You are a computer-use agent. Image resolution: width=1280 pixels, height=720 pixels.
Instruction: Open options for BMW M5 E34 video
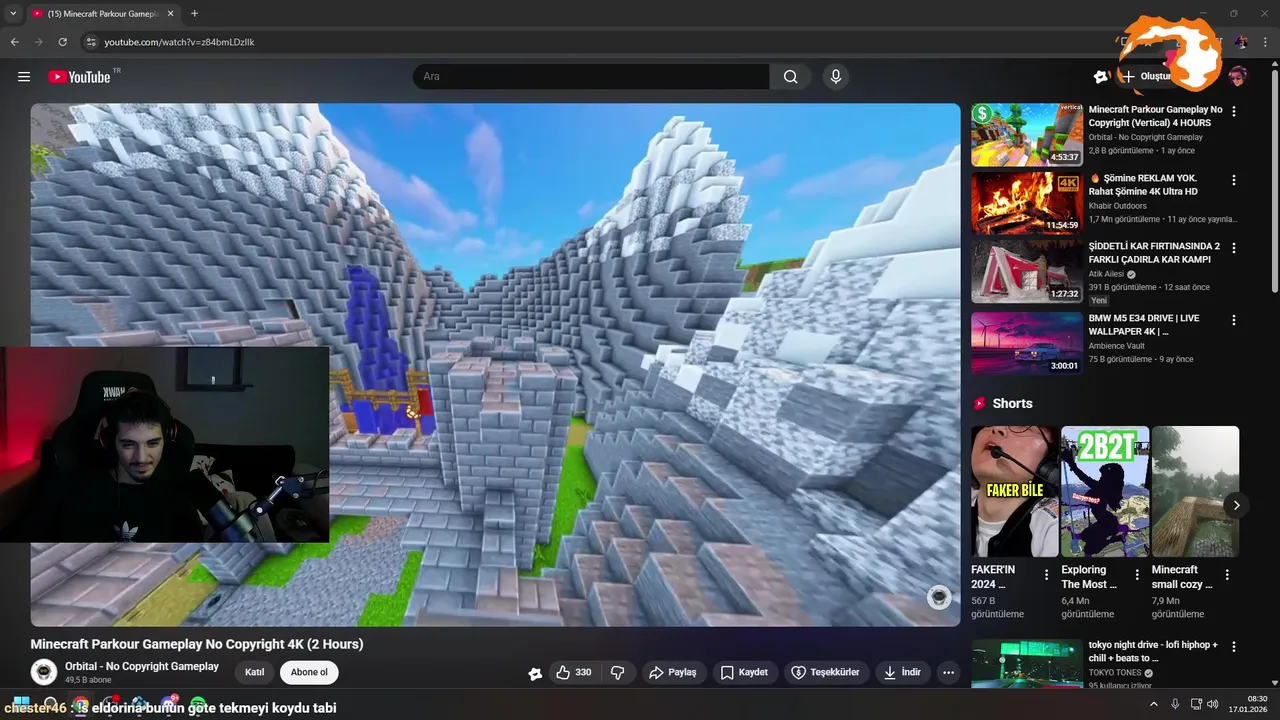point(1234,320)
